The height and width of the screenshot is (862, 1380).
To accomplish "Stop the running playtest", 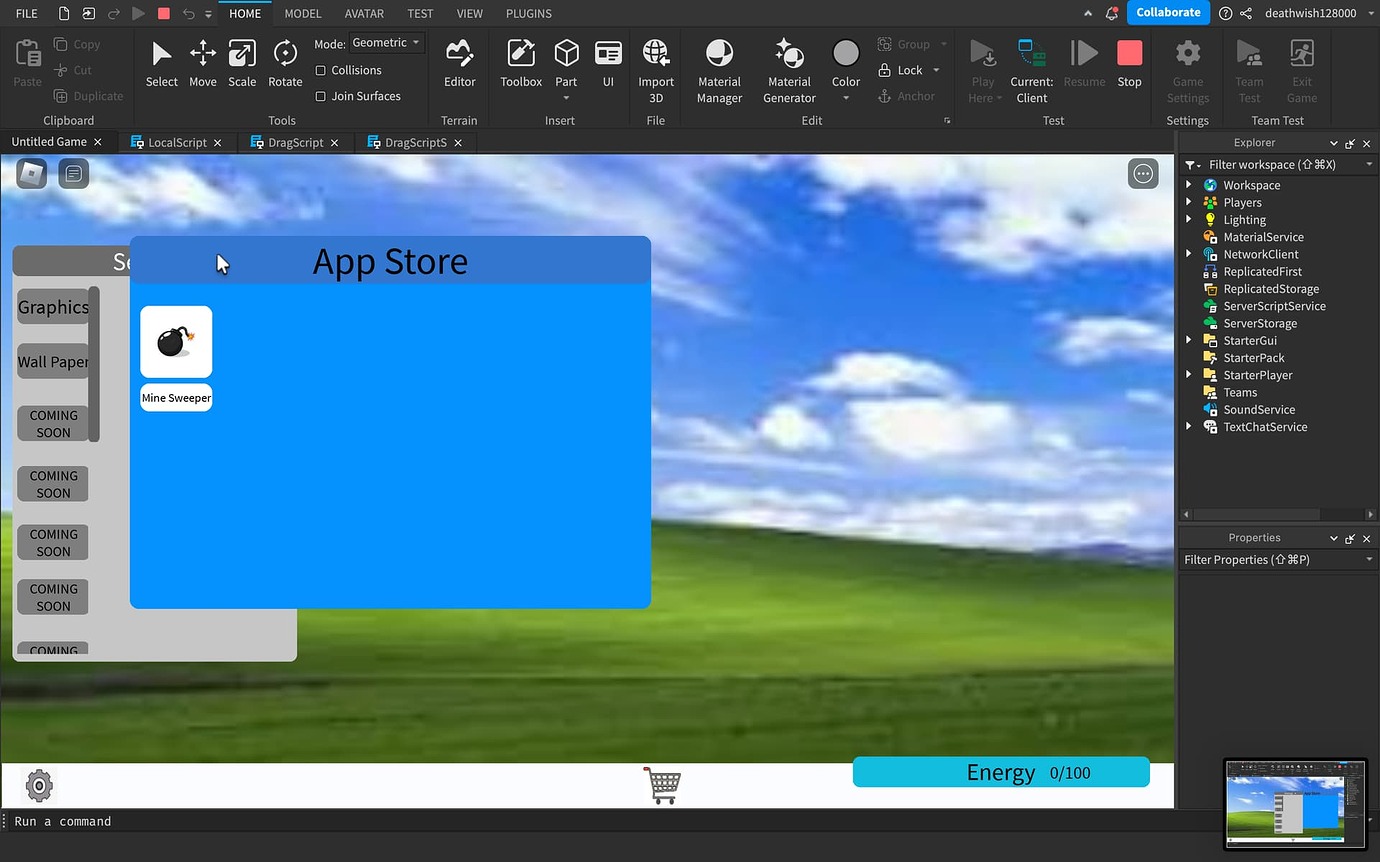I will (1129, 62).
